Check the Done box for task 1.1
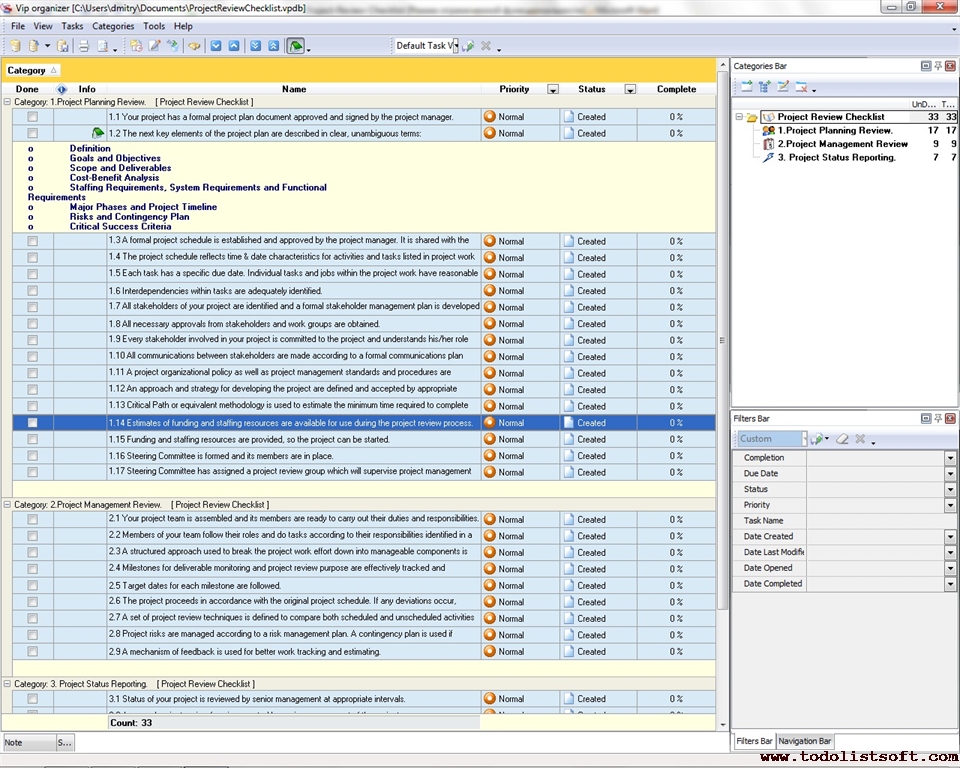The width and height of the screenshot is (960, 768). [x=33, y=117]
